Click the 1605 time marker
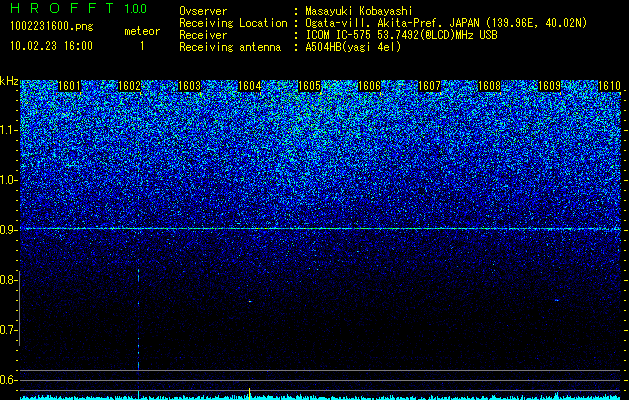Viewport: 629px width, 400px height. point(309,86)
